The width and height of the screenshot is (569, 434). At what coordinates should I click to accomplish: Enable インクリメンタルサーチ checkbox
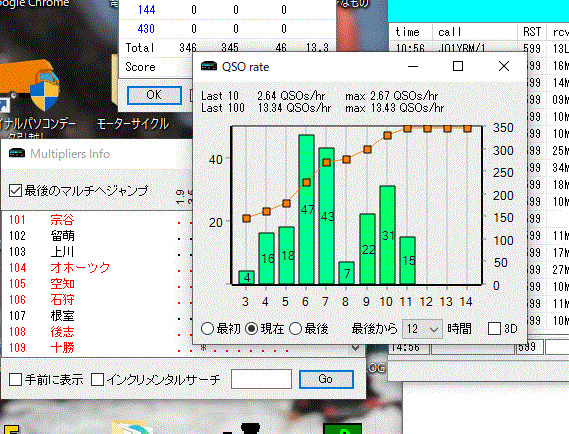pyautogui.click(x=97, y=380)
